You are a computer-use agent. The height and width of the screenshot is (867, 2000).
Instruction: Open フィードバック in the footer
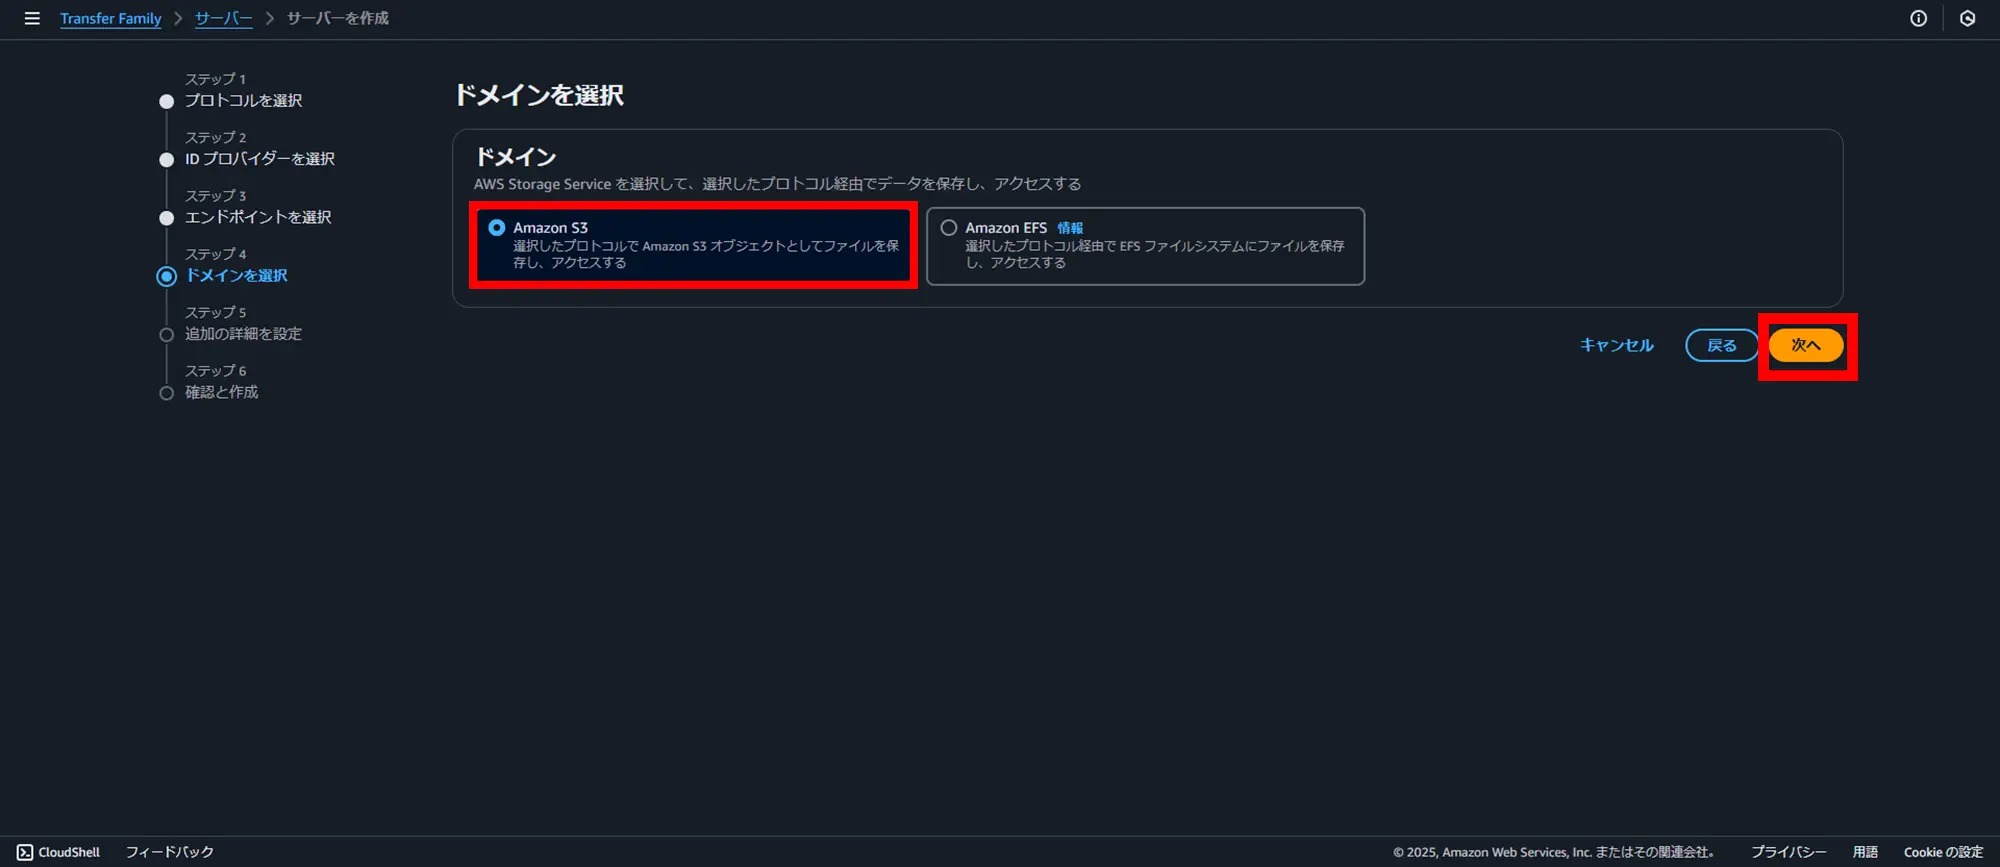[170, 852]
